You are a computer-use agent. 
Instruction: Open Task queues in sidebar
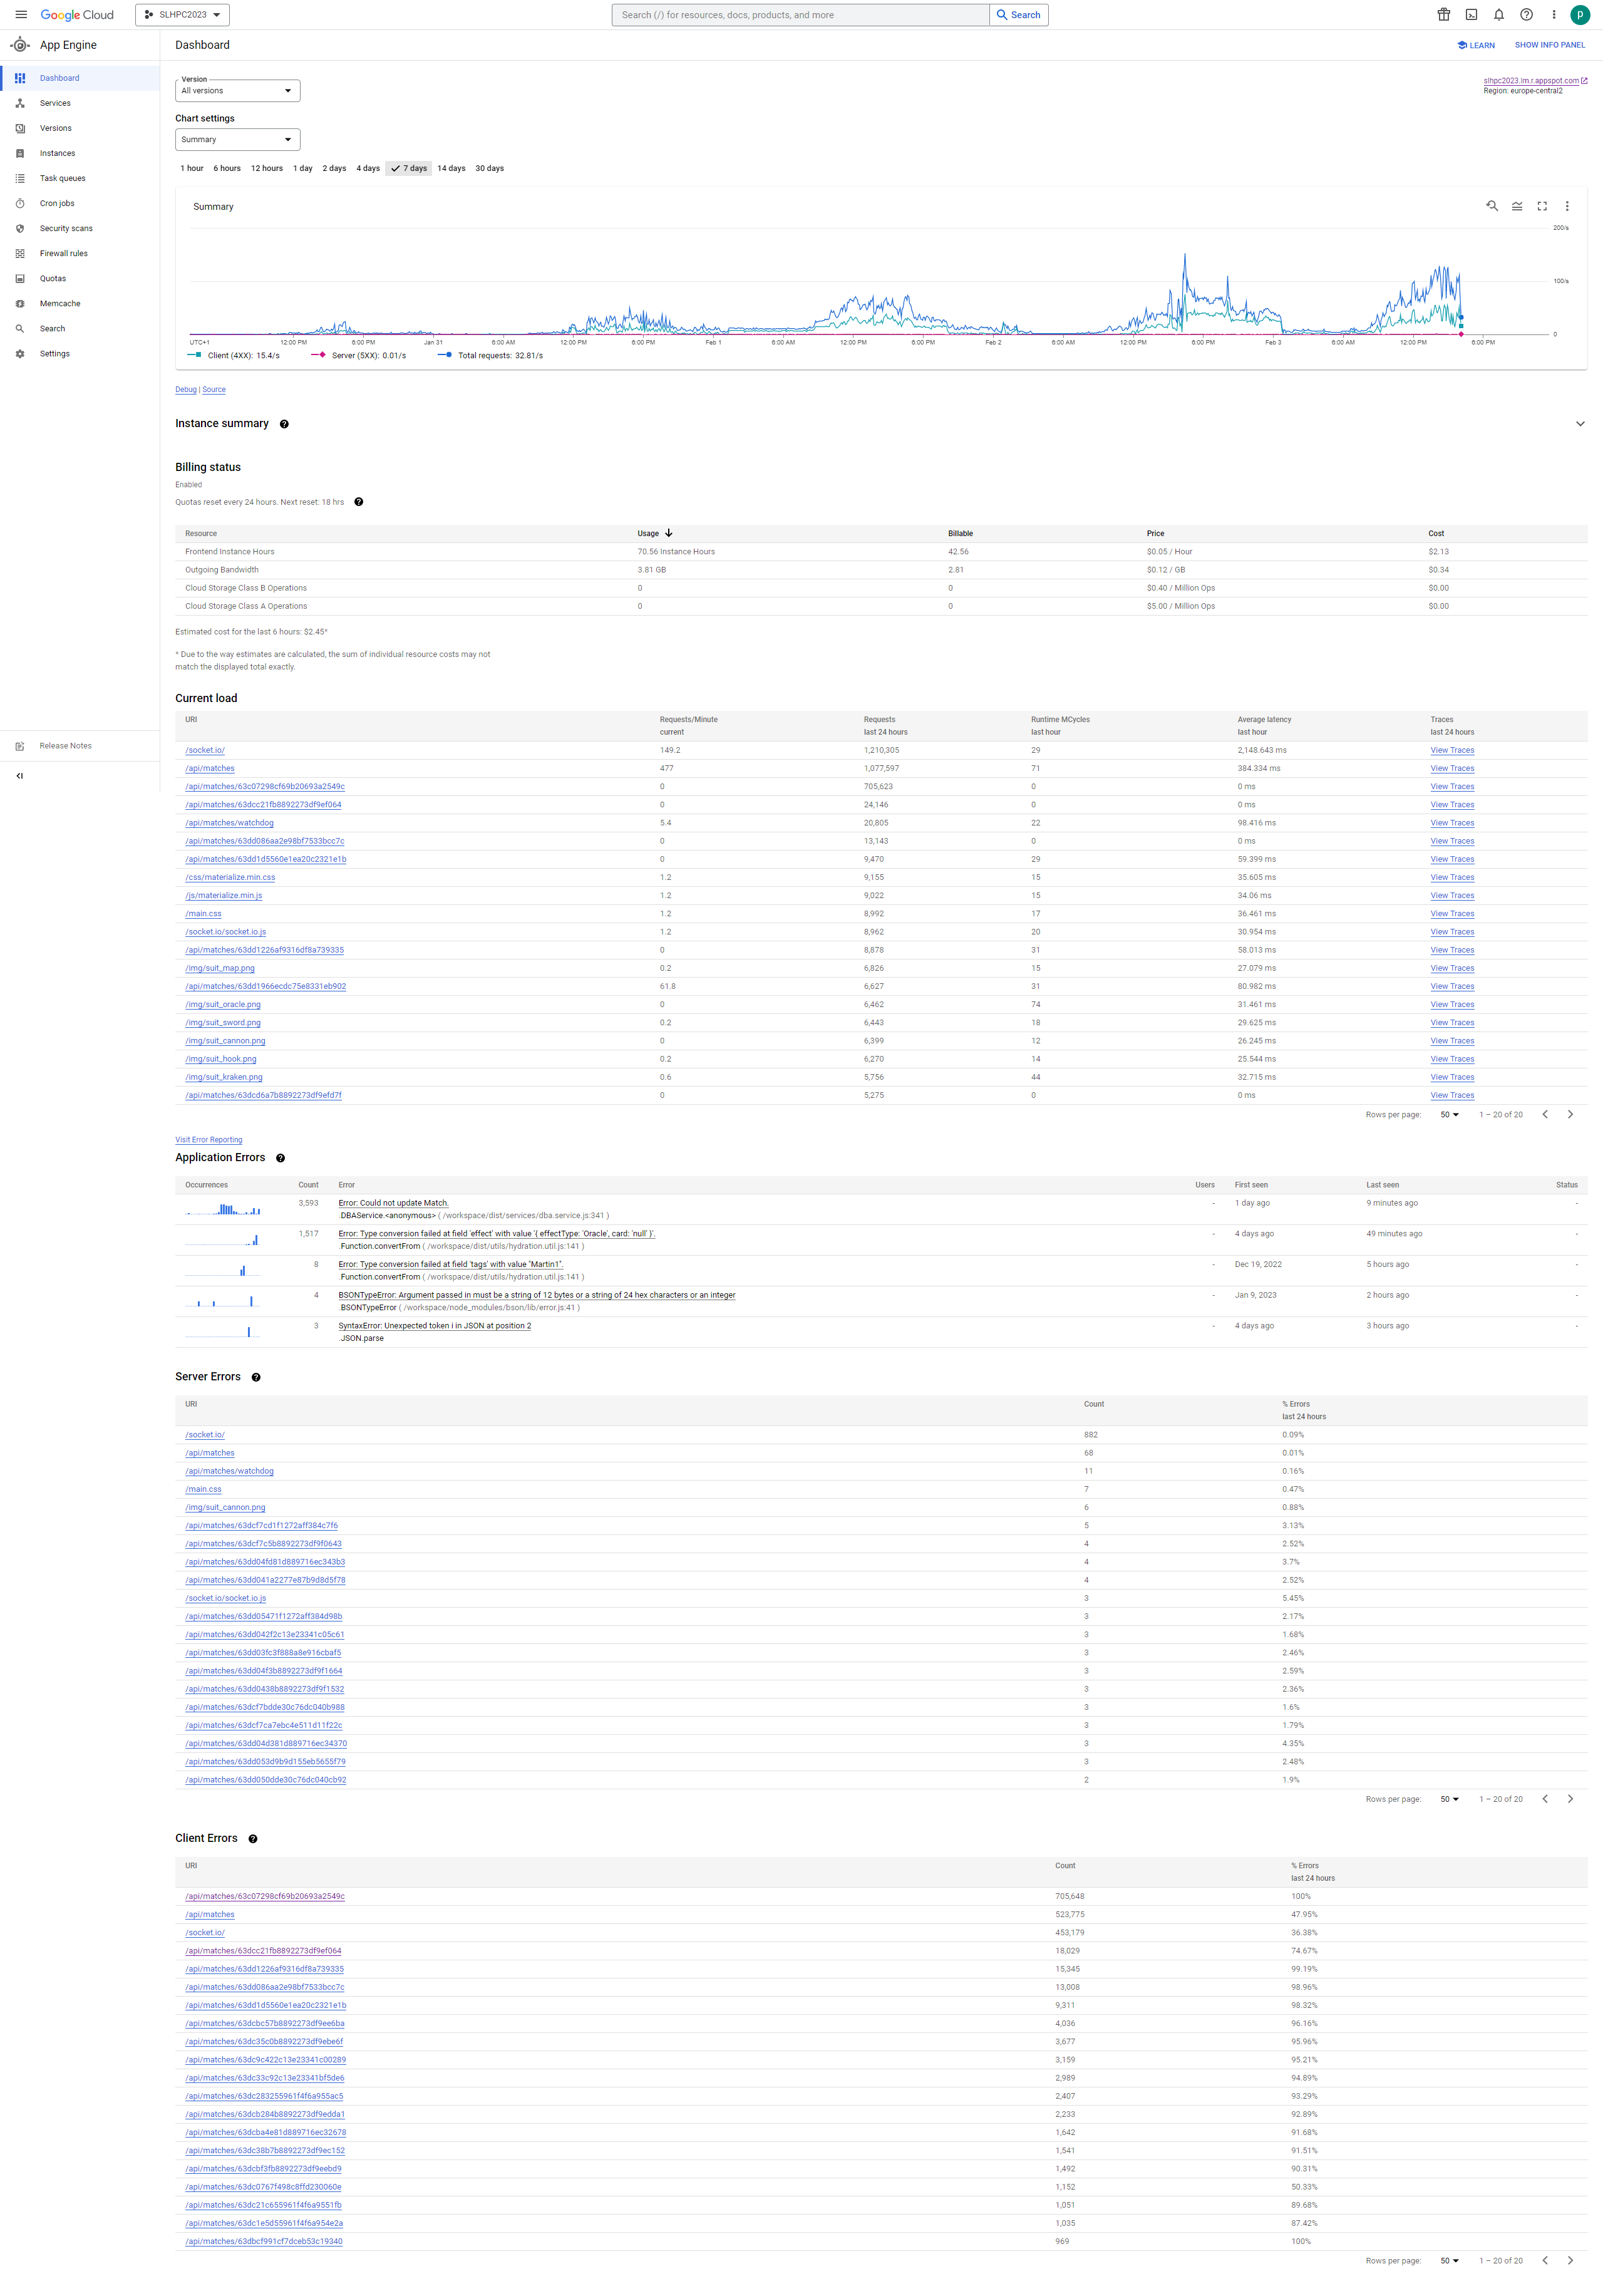pos(62,178)
